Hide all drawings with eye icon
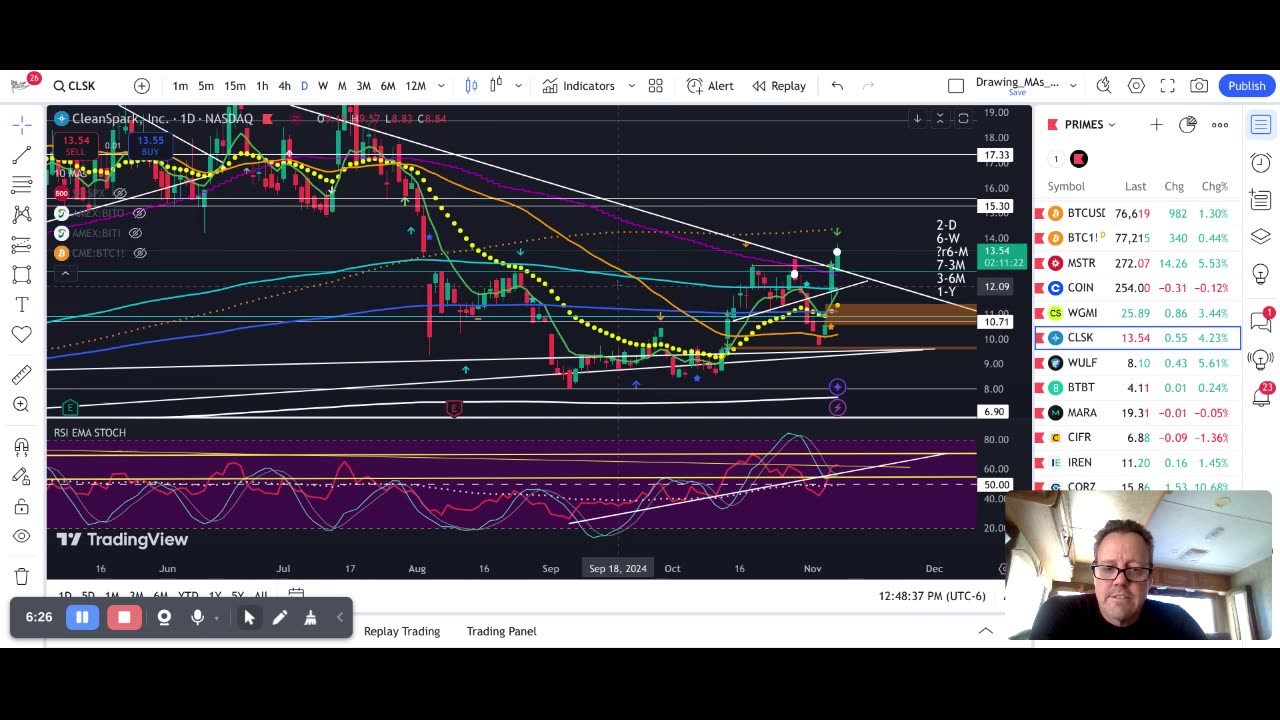Screen dimensions: 1280x720 [x=21, y=537]
